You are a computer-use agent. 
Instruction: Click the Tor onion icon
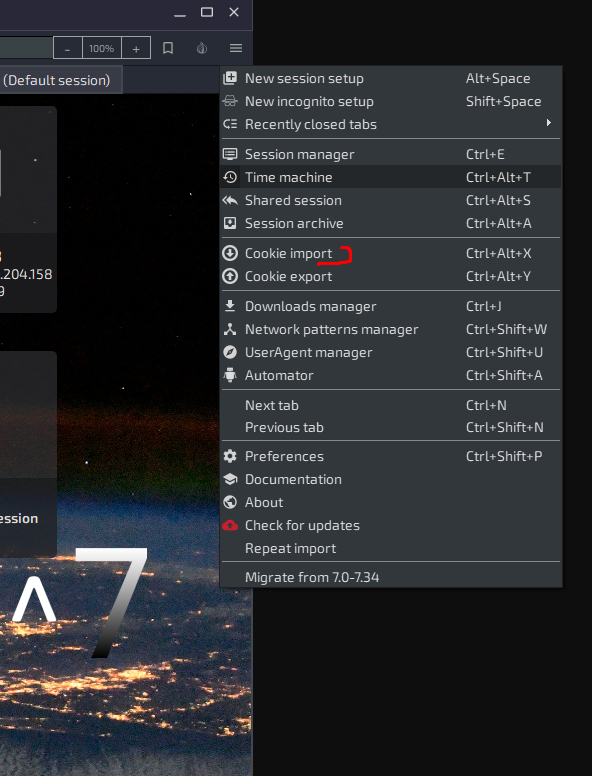click(201, 48)
